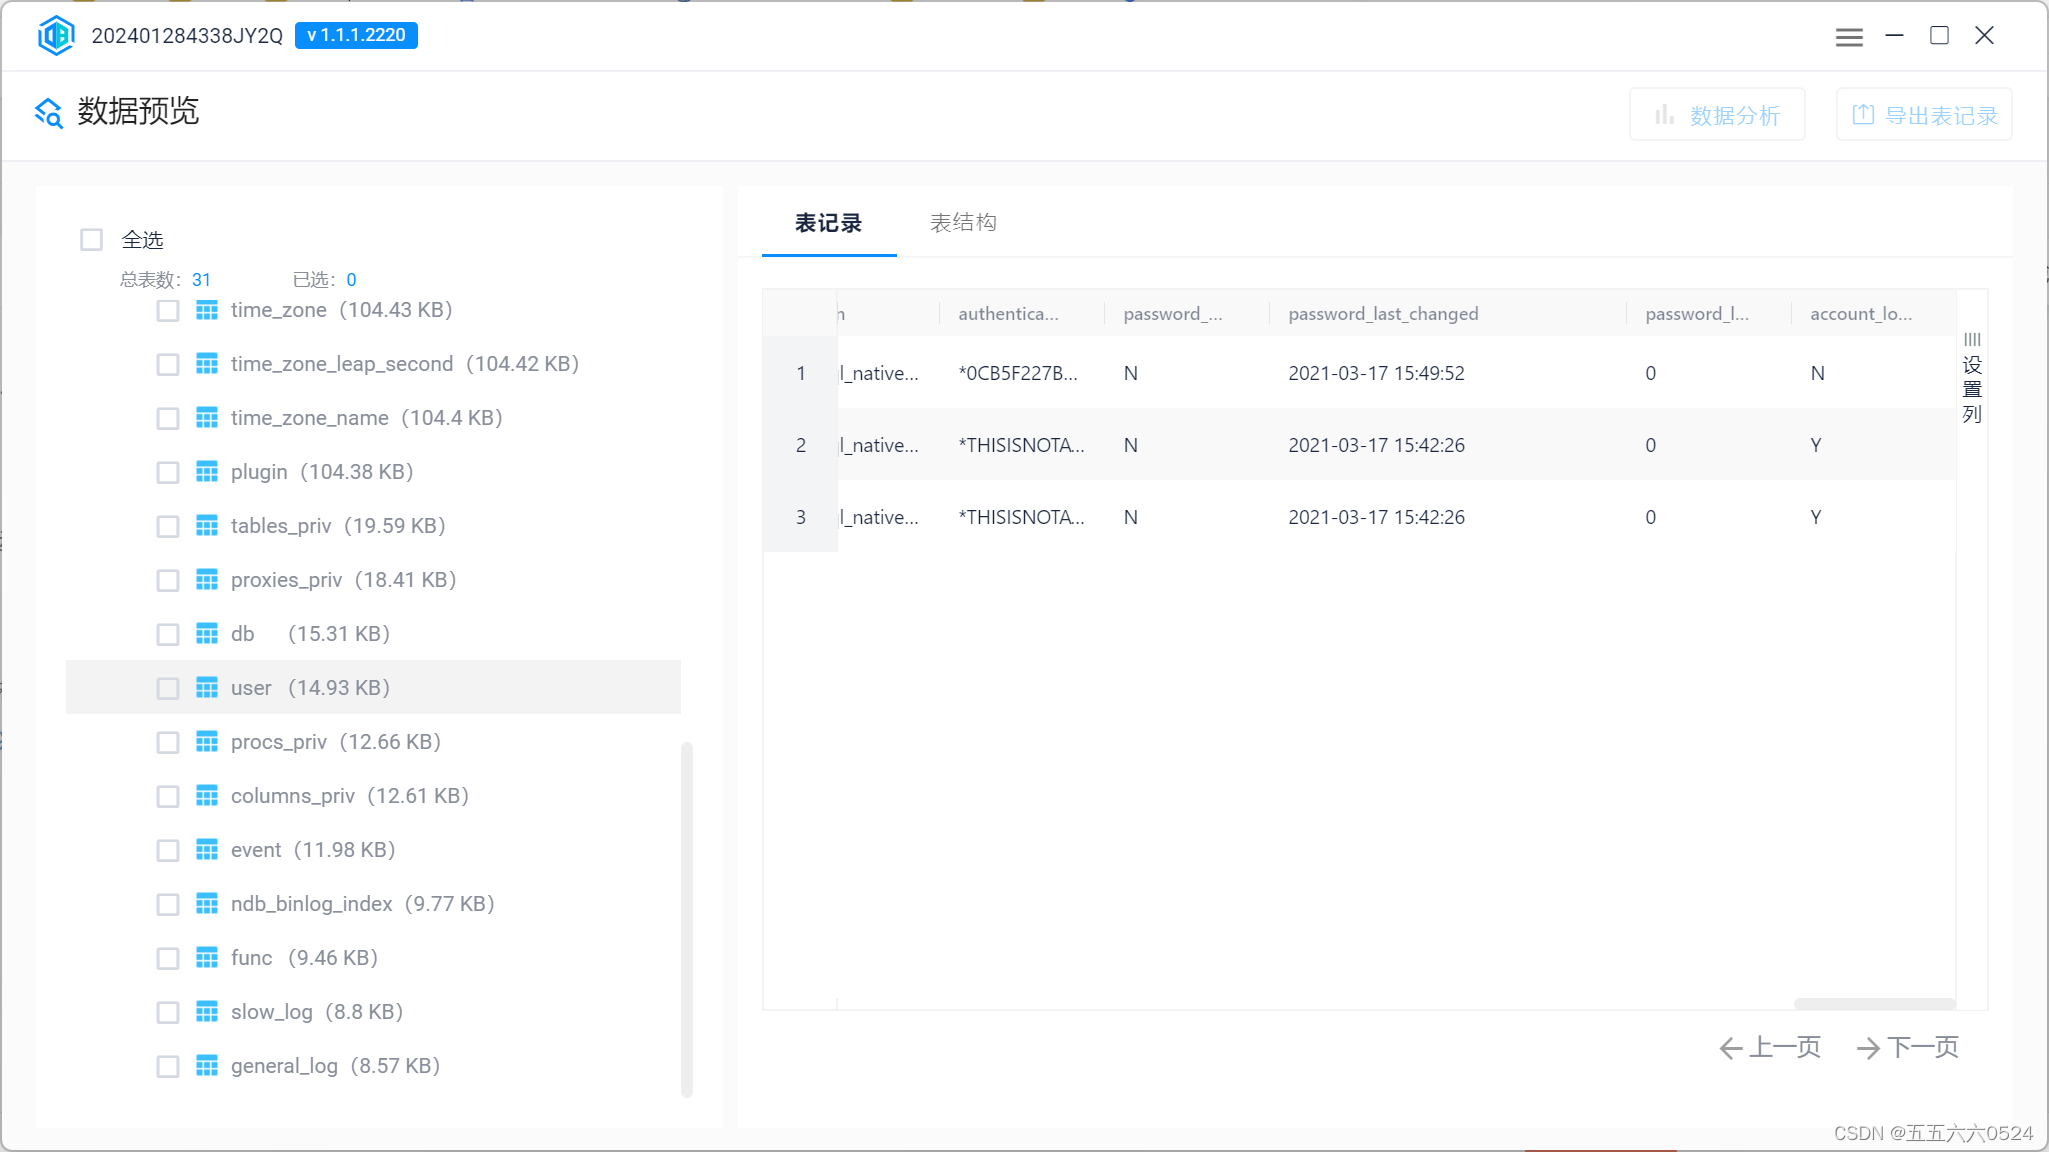The height and width of the screenshot is (1152, 2049).
Task: Click the table icon next to db
Action: tap(207, 634)
